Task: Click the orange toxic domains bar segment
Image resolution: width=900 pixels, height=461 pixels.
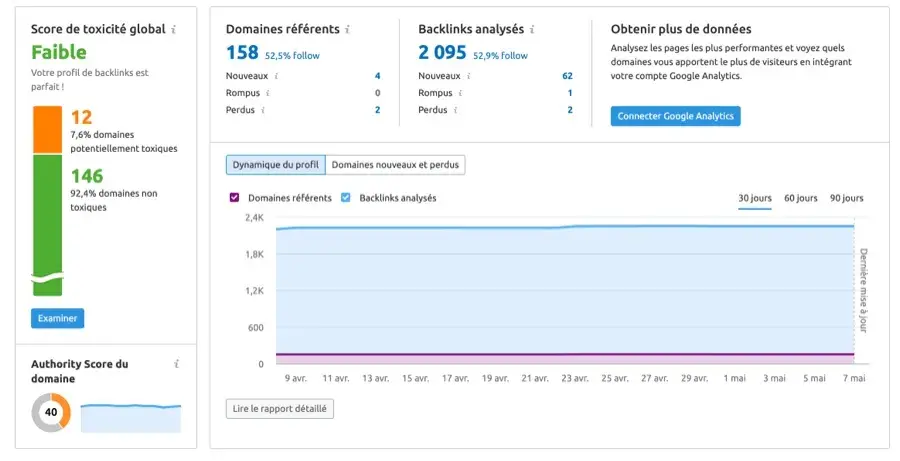Action: [x=47, y=130]
